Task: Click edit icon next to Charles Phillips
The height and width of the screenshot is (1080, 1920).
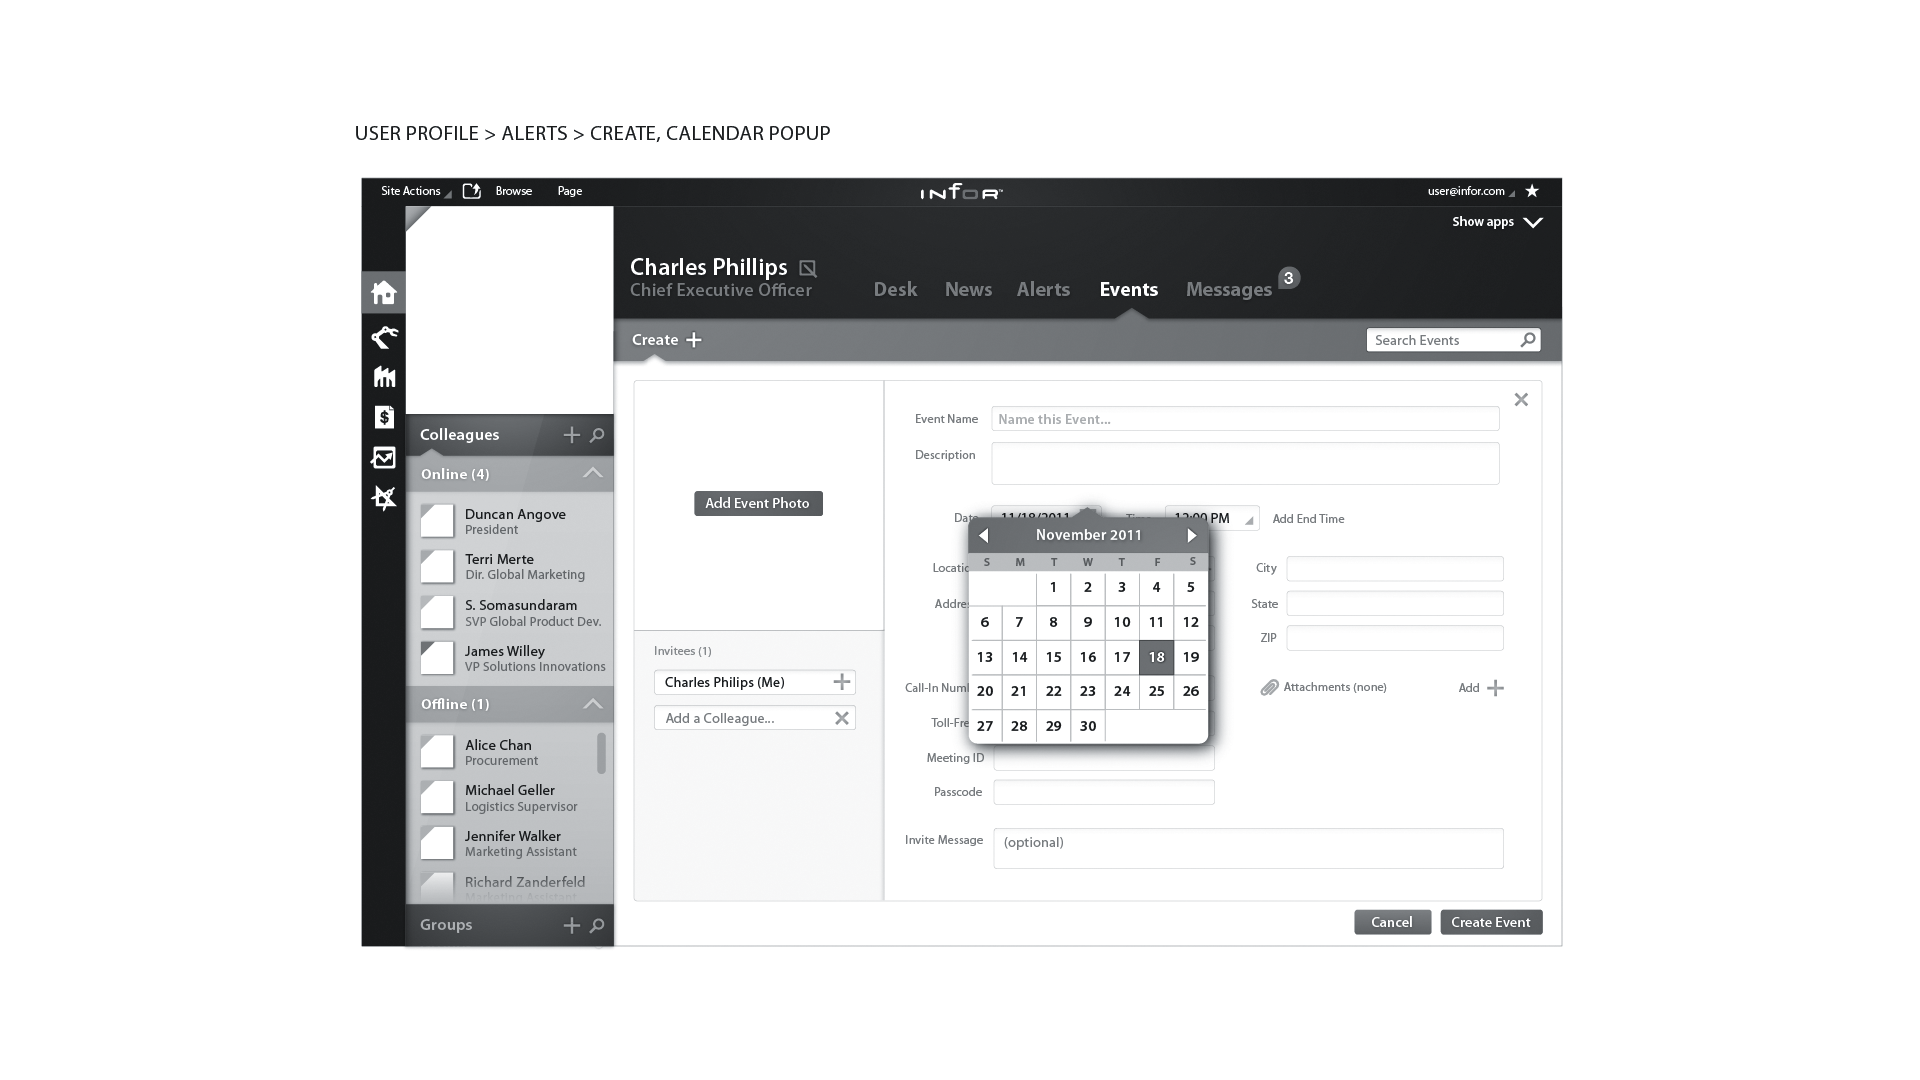Action: (x=808, y=268)
